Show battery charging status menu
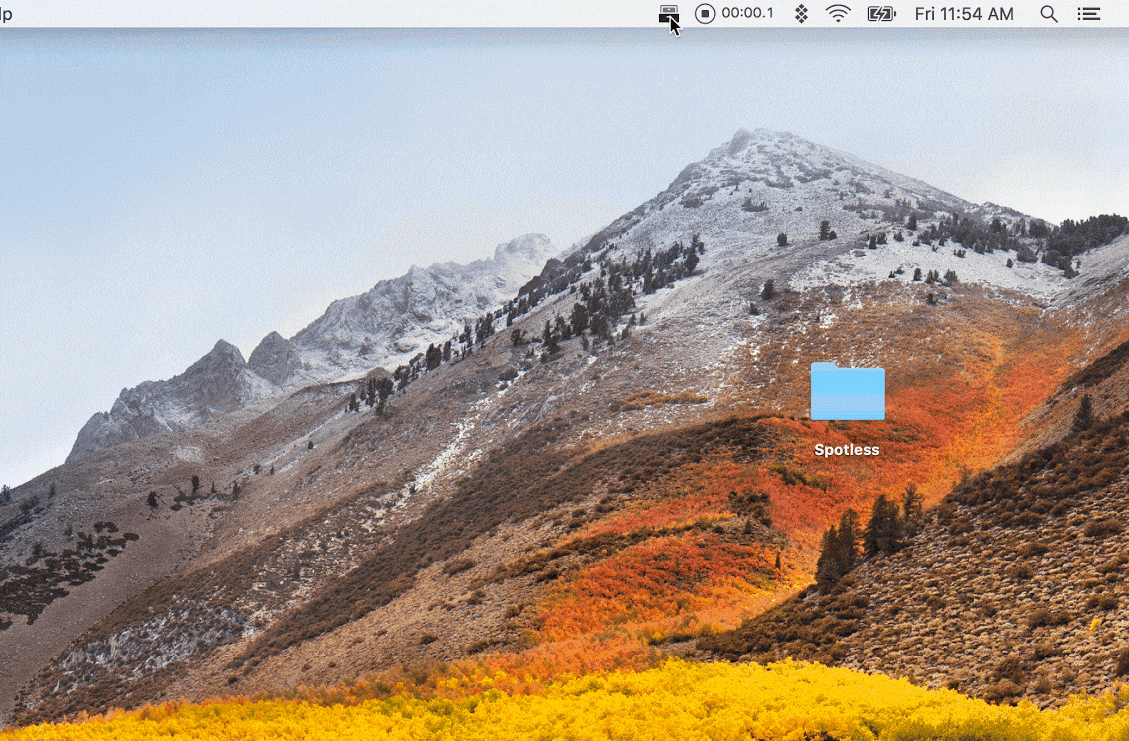Viewport: 1129px width, 741px height. click(881, 14)
